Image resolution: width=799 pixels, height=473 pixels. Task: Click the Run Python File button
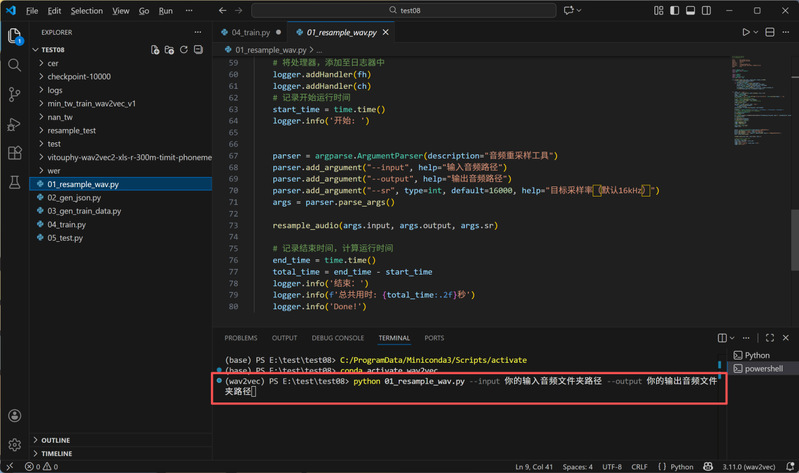[745, 32]
